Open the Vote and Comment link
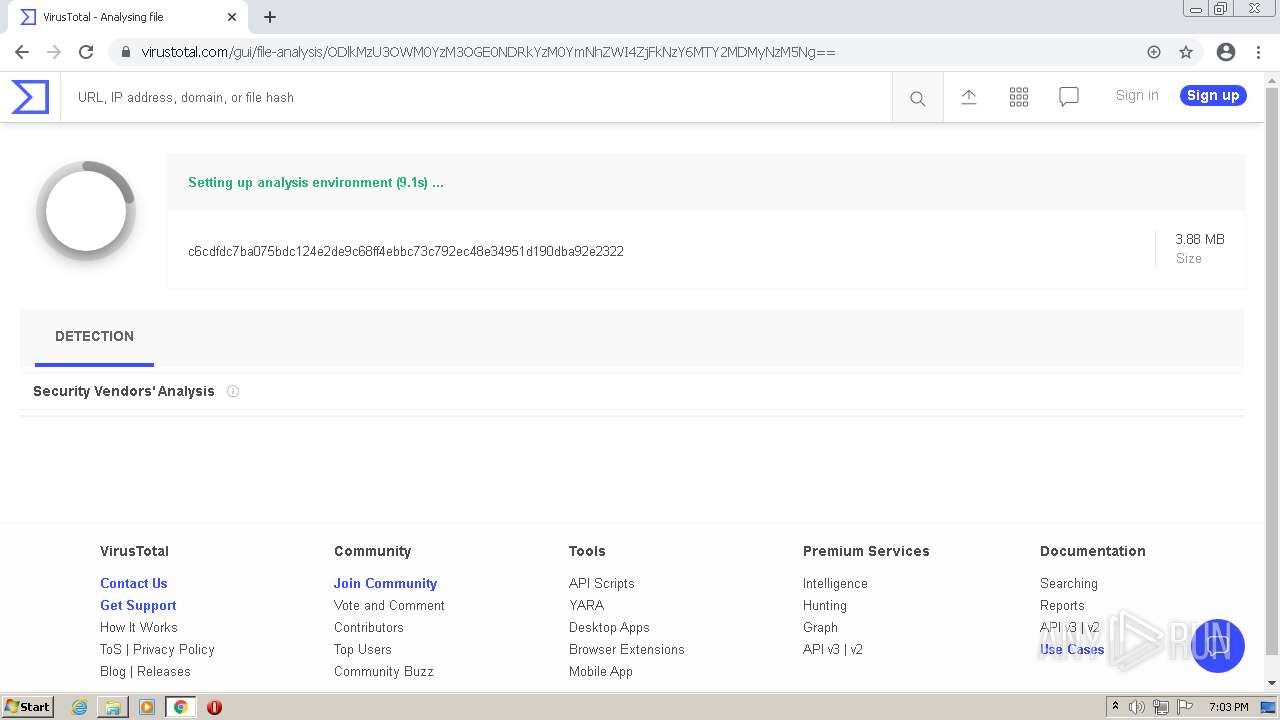 click(389, 605)
